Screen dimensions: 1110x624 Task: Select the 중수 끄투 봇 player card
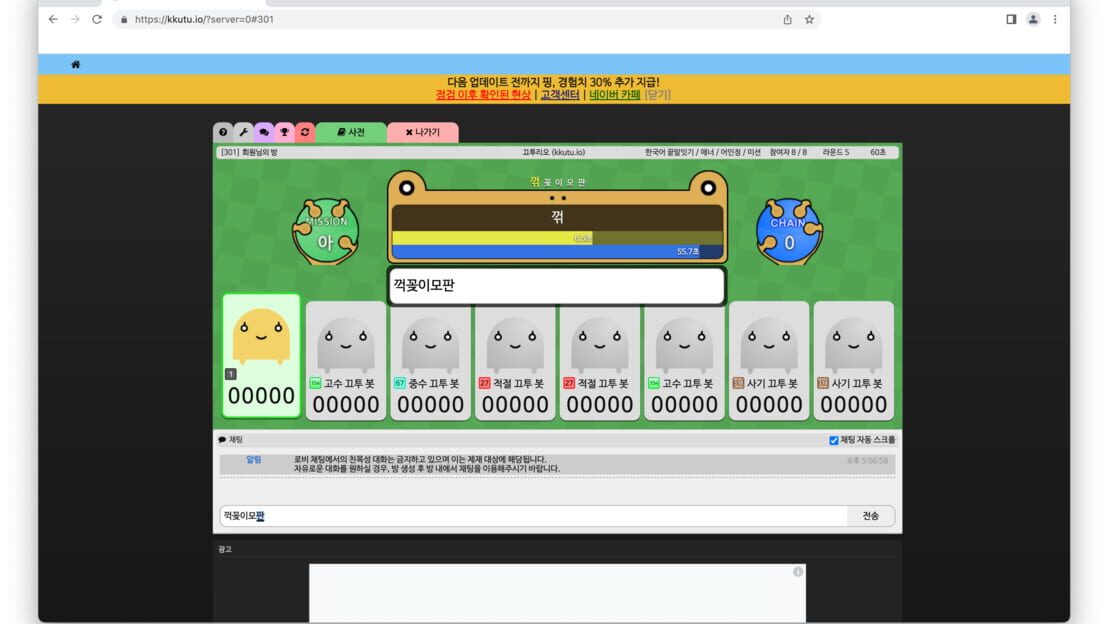[x=430, y=361]
